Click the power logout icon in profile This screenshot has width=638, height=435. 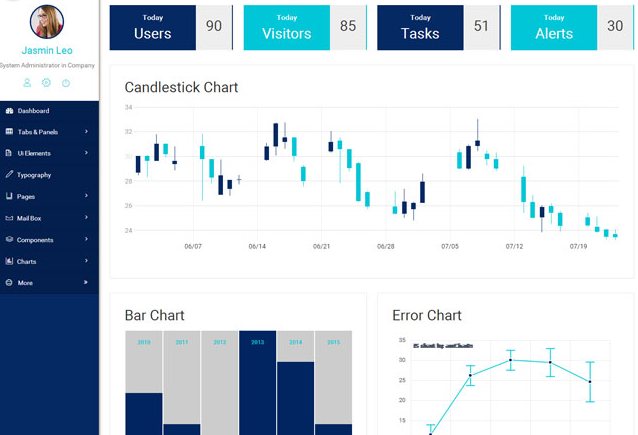pyautogui.click(x=66, y=83)
